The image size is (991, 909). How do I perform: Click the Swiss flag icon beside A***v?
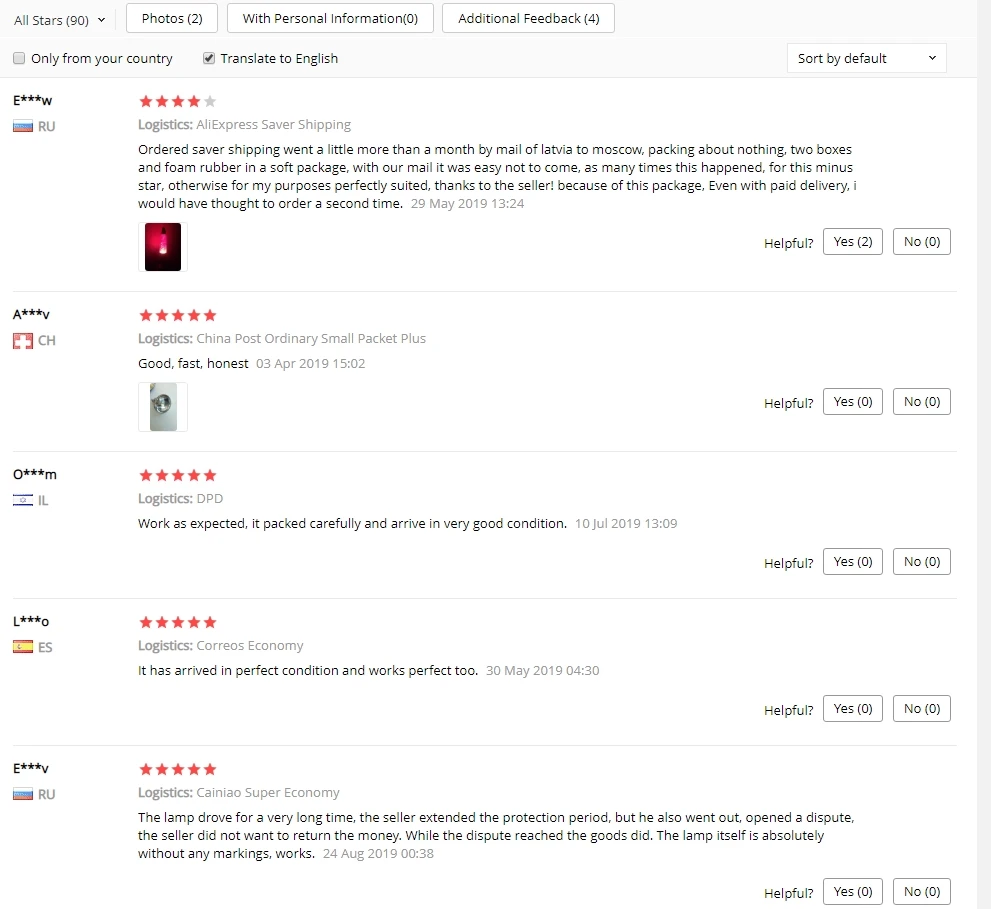23,341
